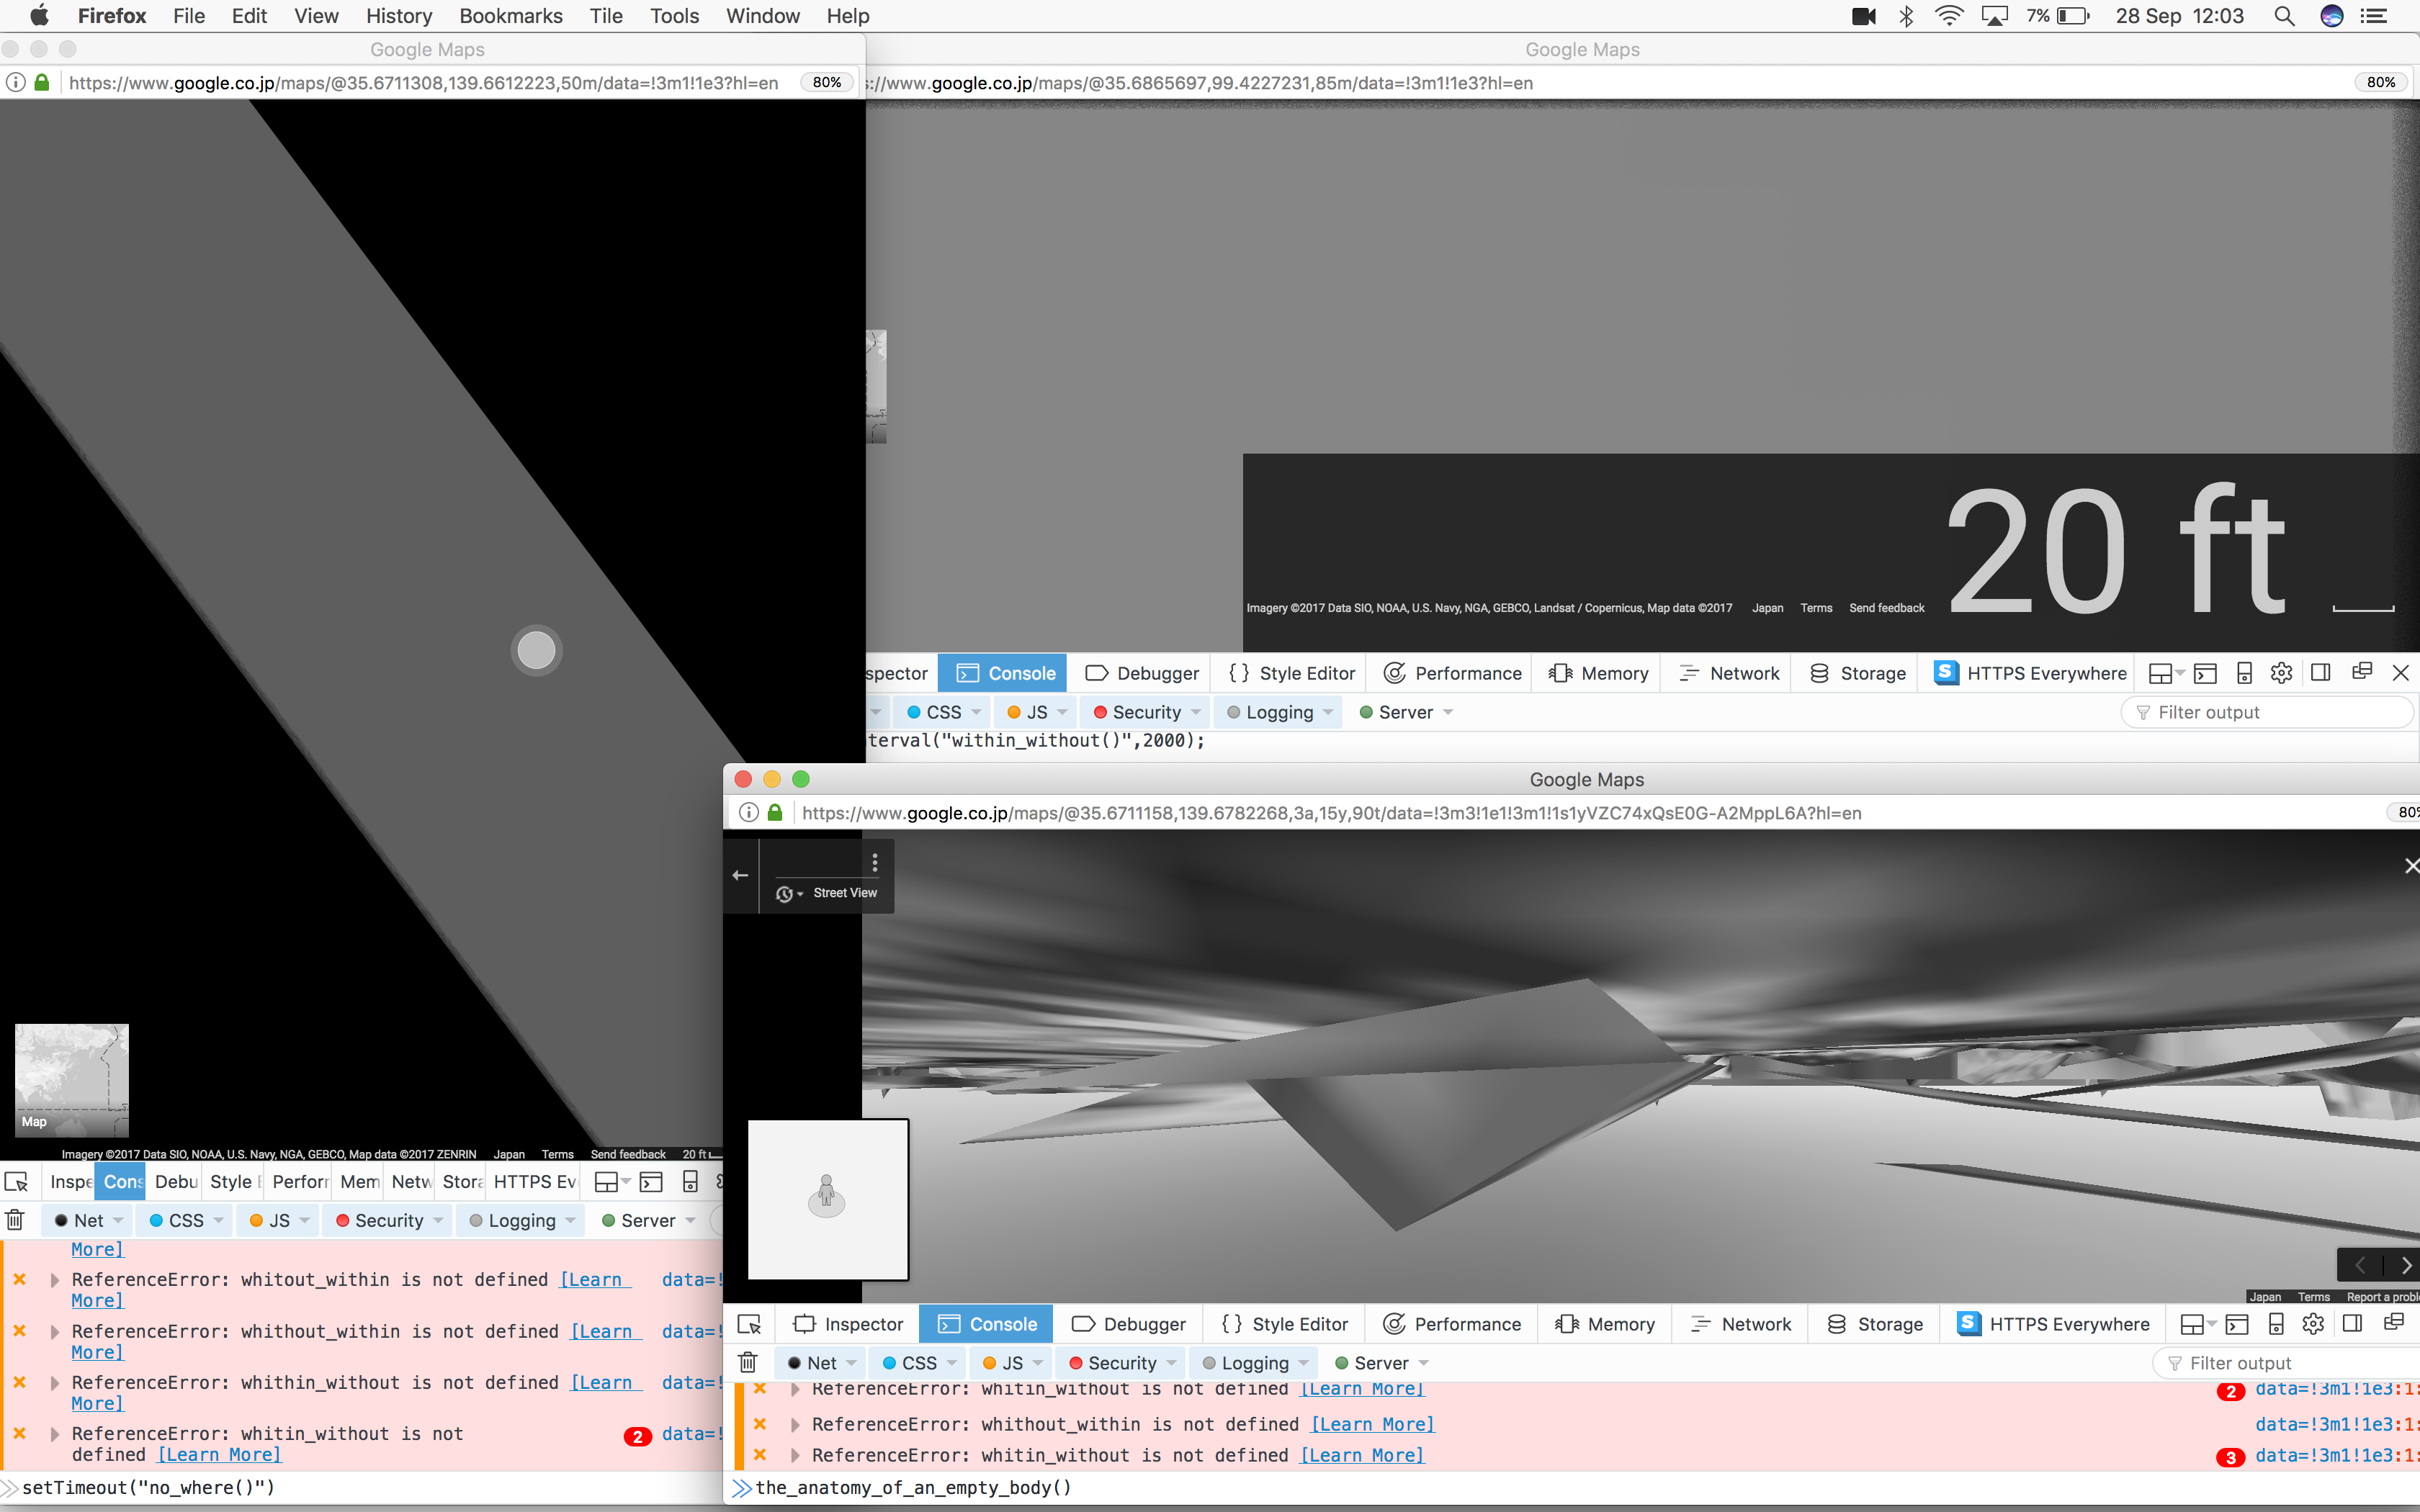Switch to Inspector tab in Street View window devtools
Viewport: 2420px width, 1512px height.
tap(848, 1324)
